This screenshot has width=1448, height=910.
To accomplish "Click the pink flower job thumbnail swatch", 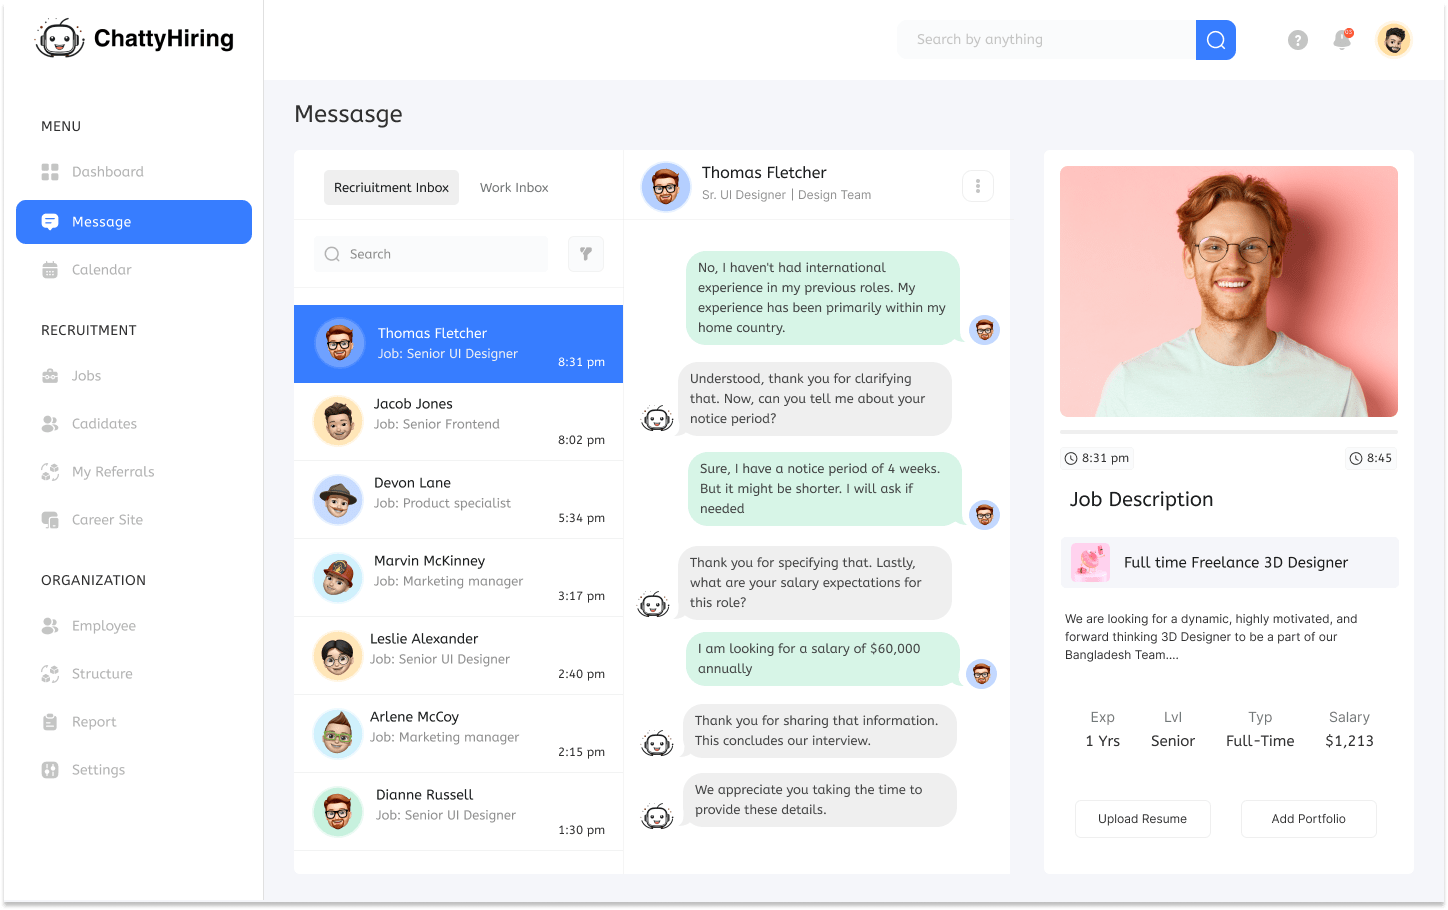I will pyautogui.click(x=1090, y=562).
